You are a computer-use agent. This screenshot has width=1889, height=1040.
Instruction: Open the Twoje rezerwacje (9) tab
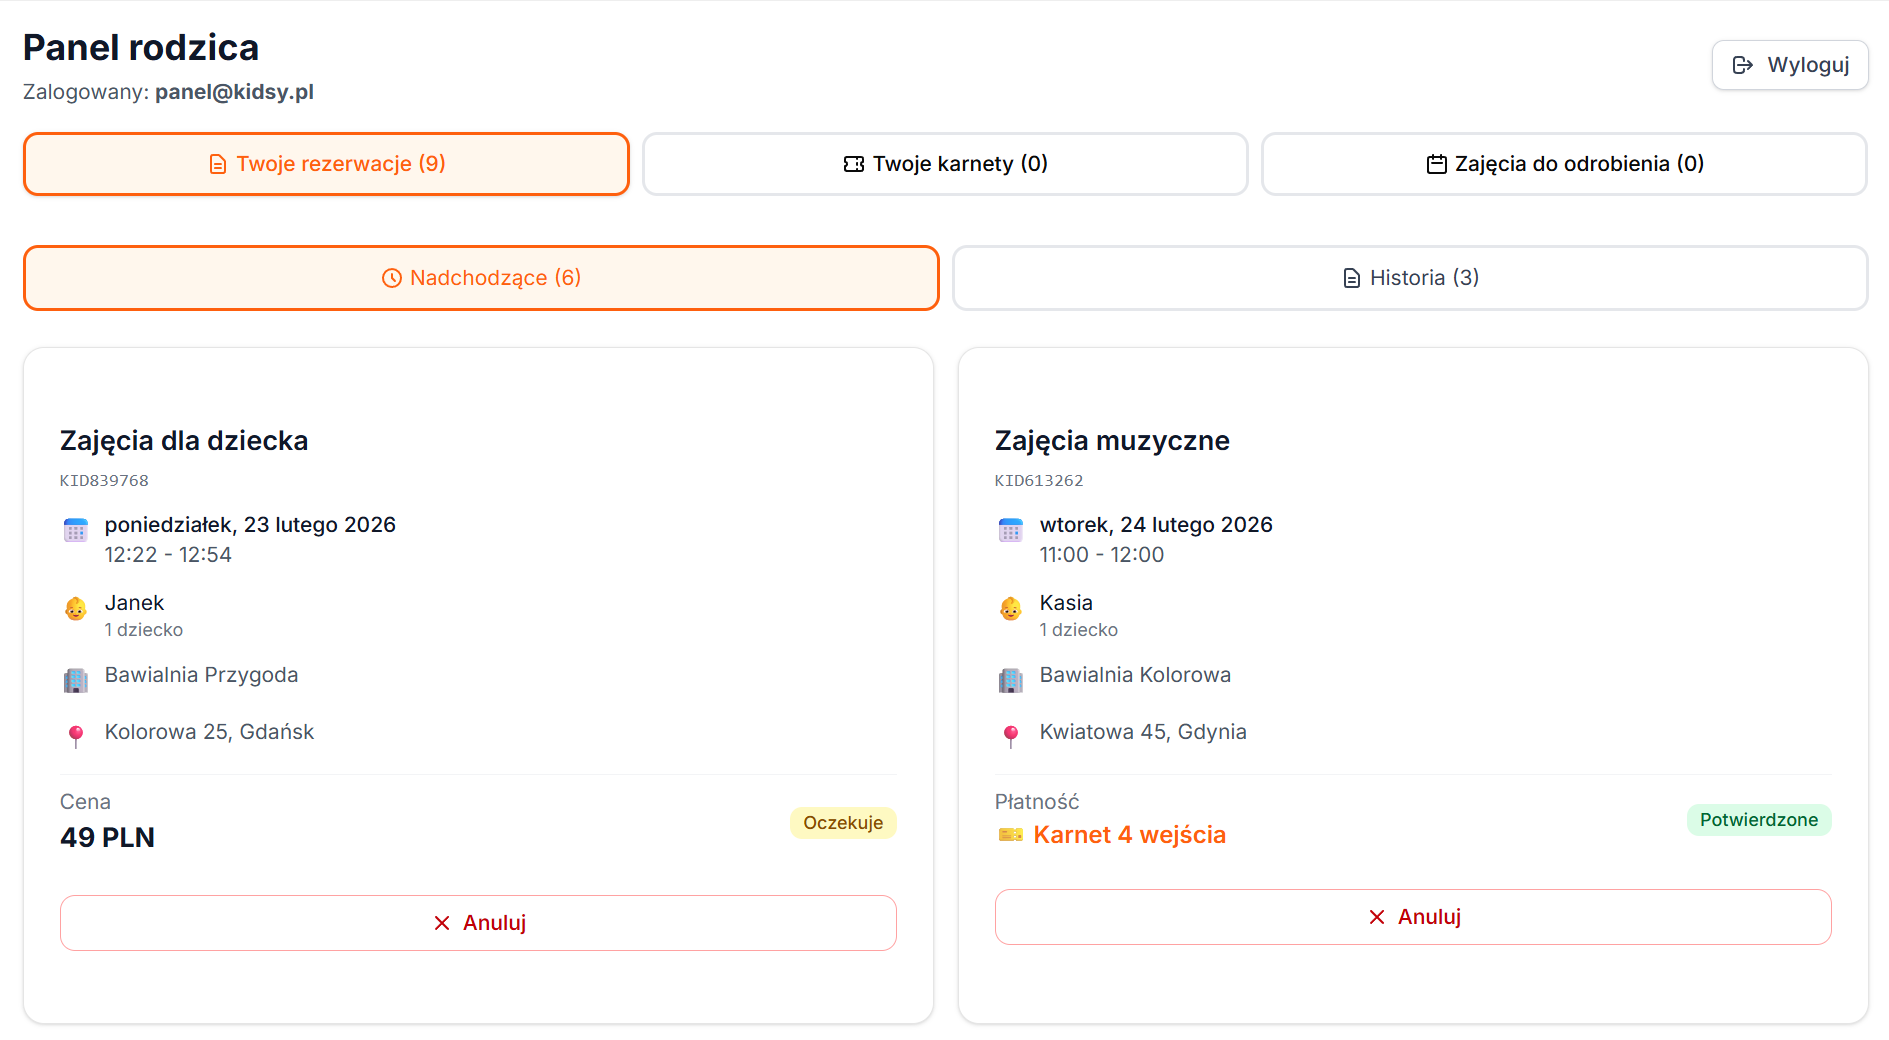[x=326, y=164]
